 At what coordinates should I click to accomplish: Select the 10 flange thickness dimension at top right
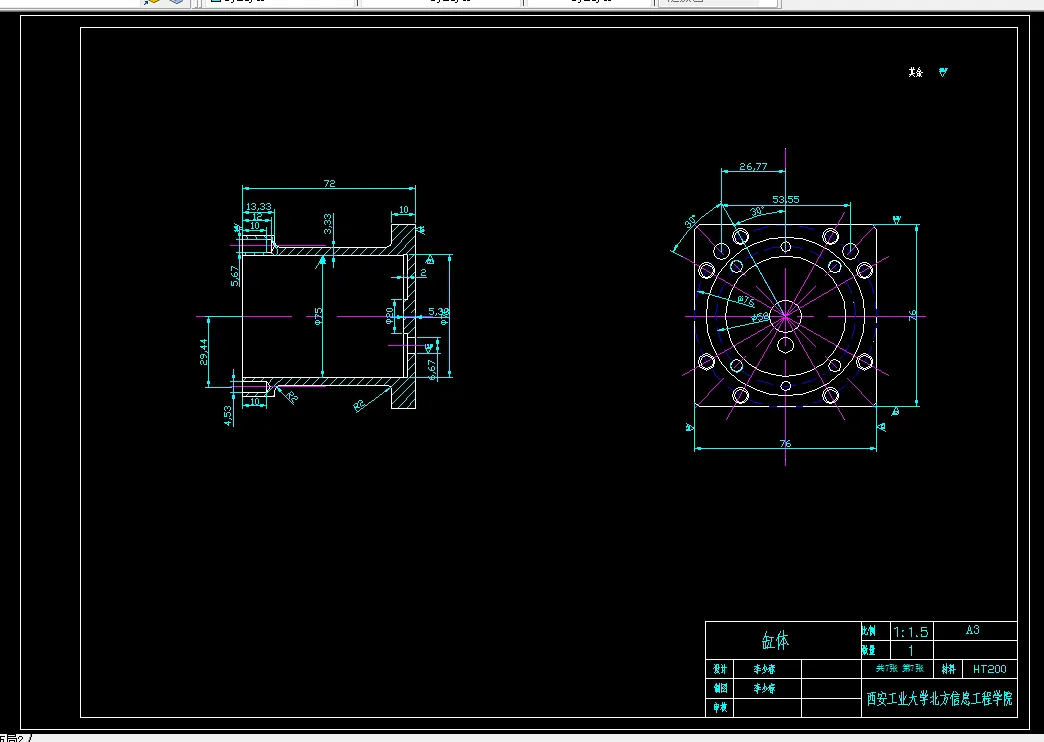click(403, 210)
